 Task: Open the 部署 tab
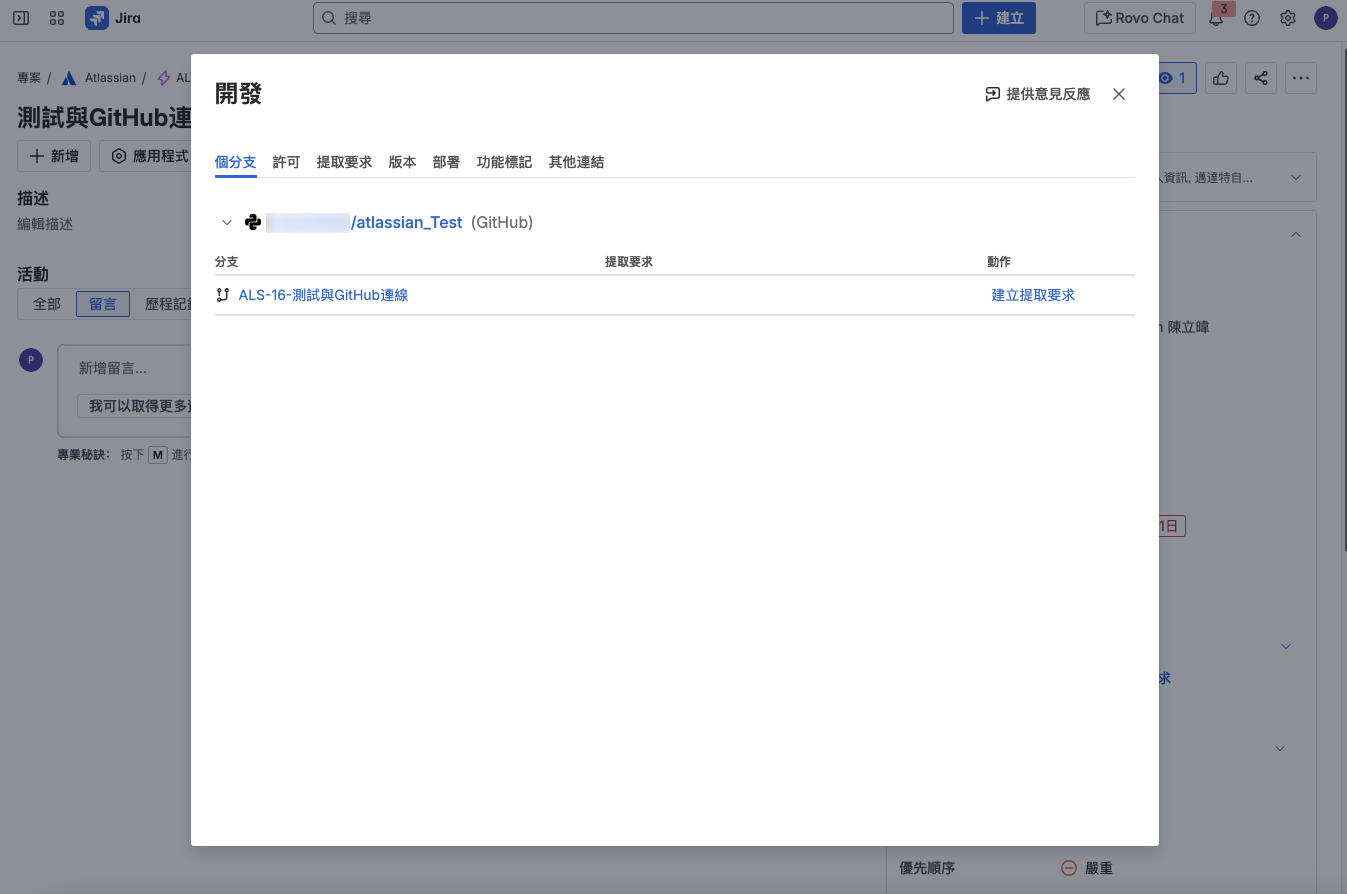click(446, 162)
